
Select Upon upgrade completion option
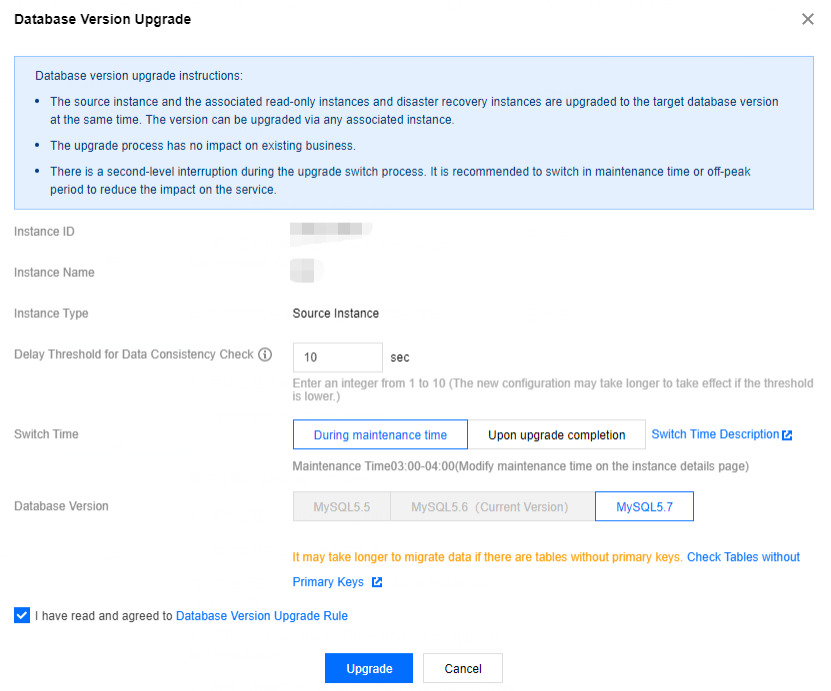[x=556, y=435]
